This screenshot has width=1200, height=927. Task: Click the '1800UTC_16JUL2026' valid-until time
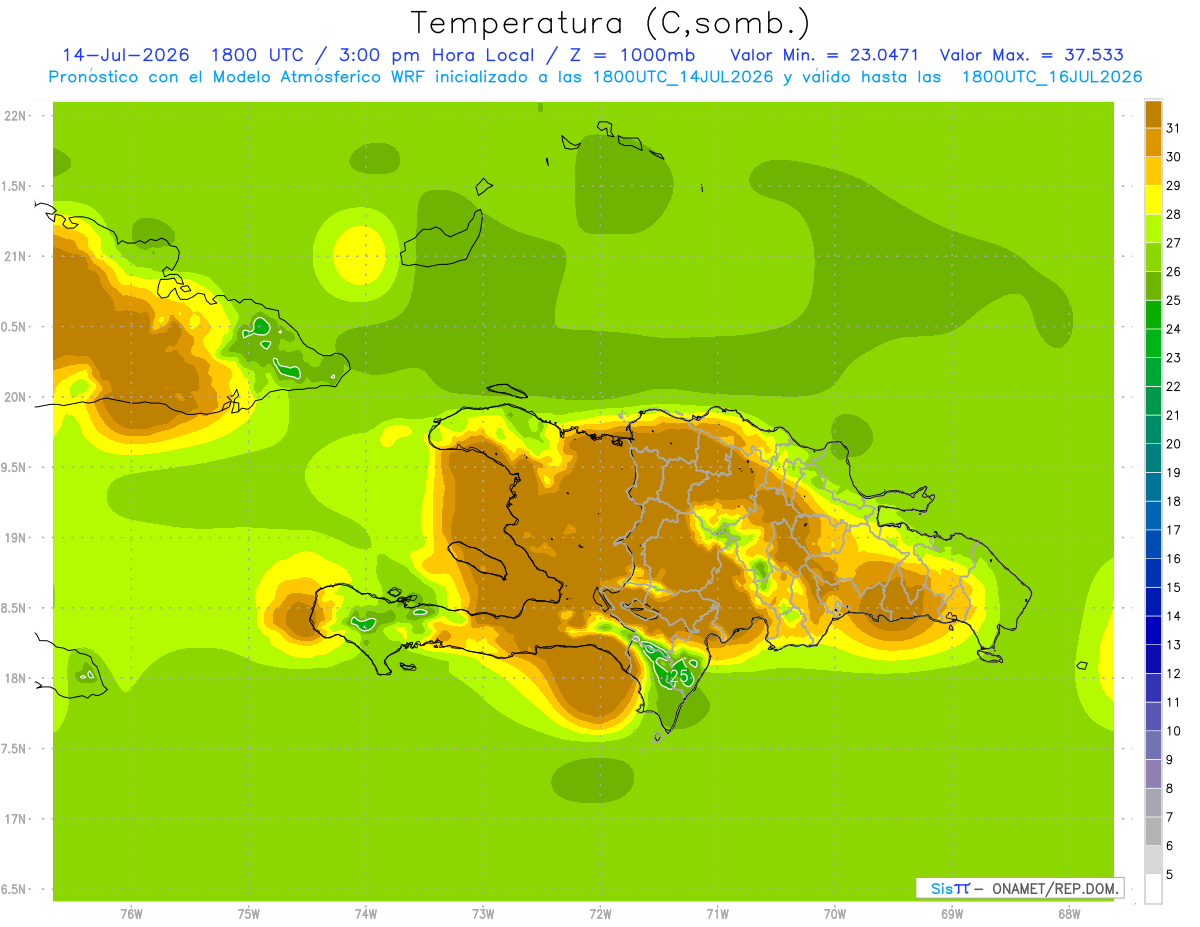(x=1052, y=77)
